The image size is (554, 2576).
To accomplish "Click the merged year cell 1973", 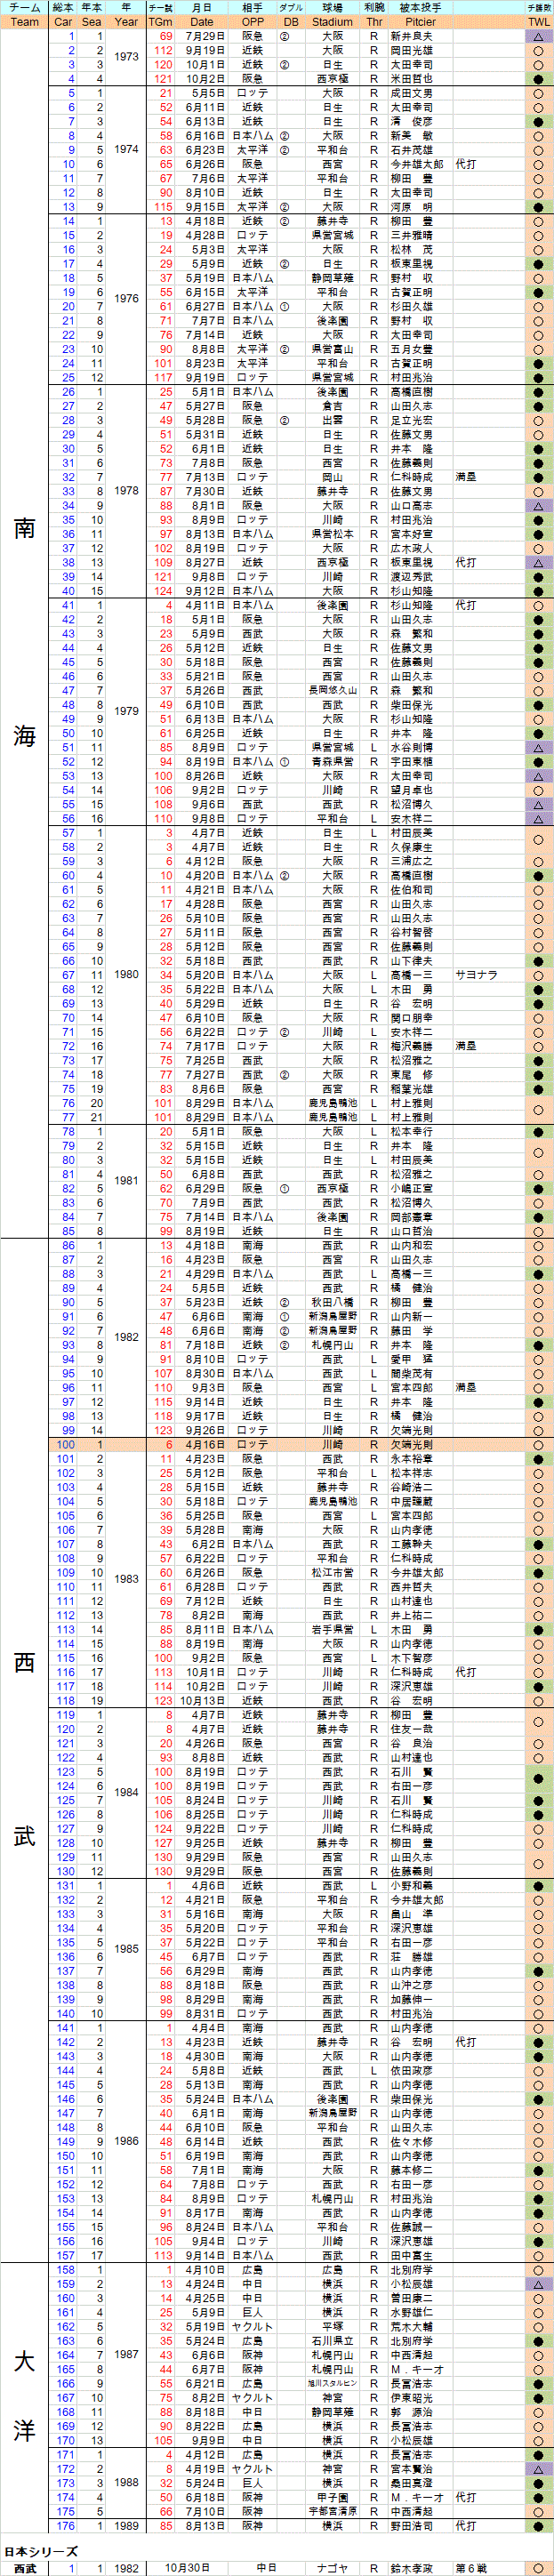I will (126, 57).
